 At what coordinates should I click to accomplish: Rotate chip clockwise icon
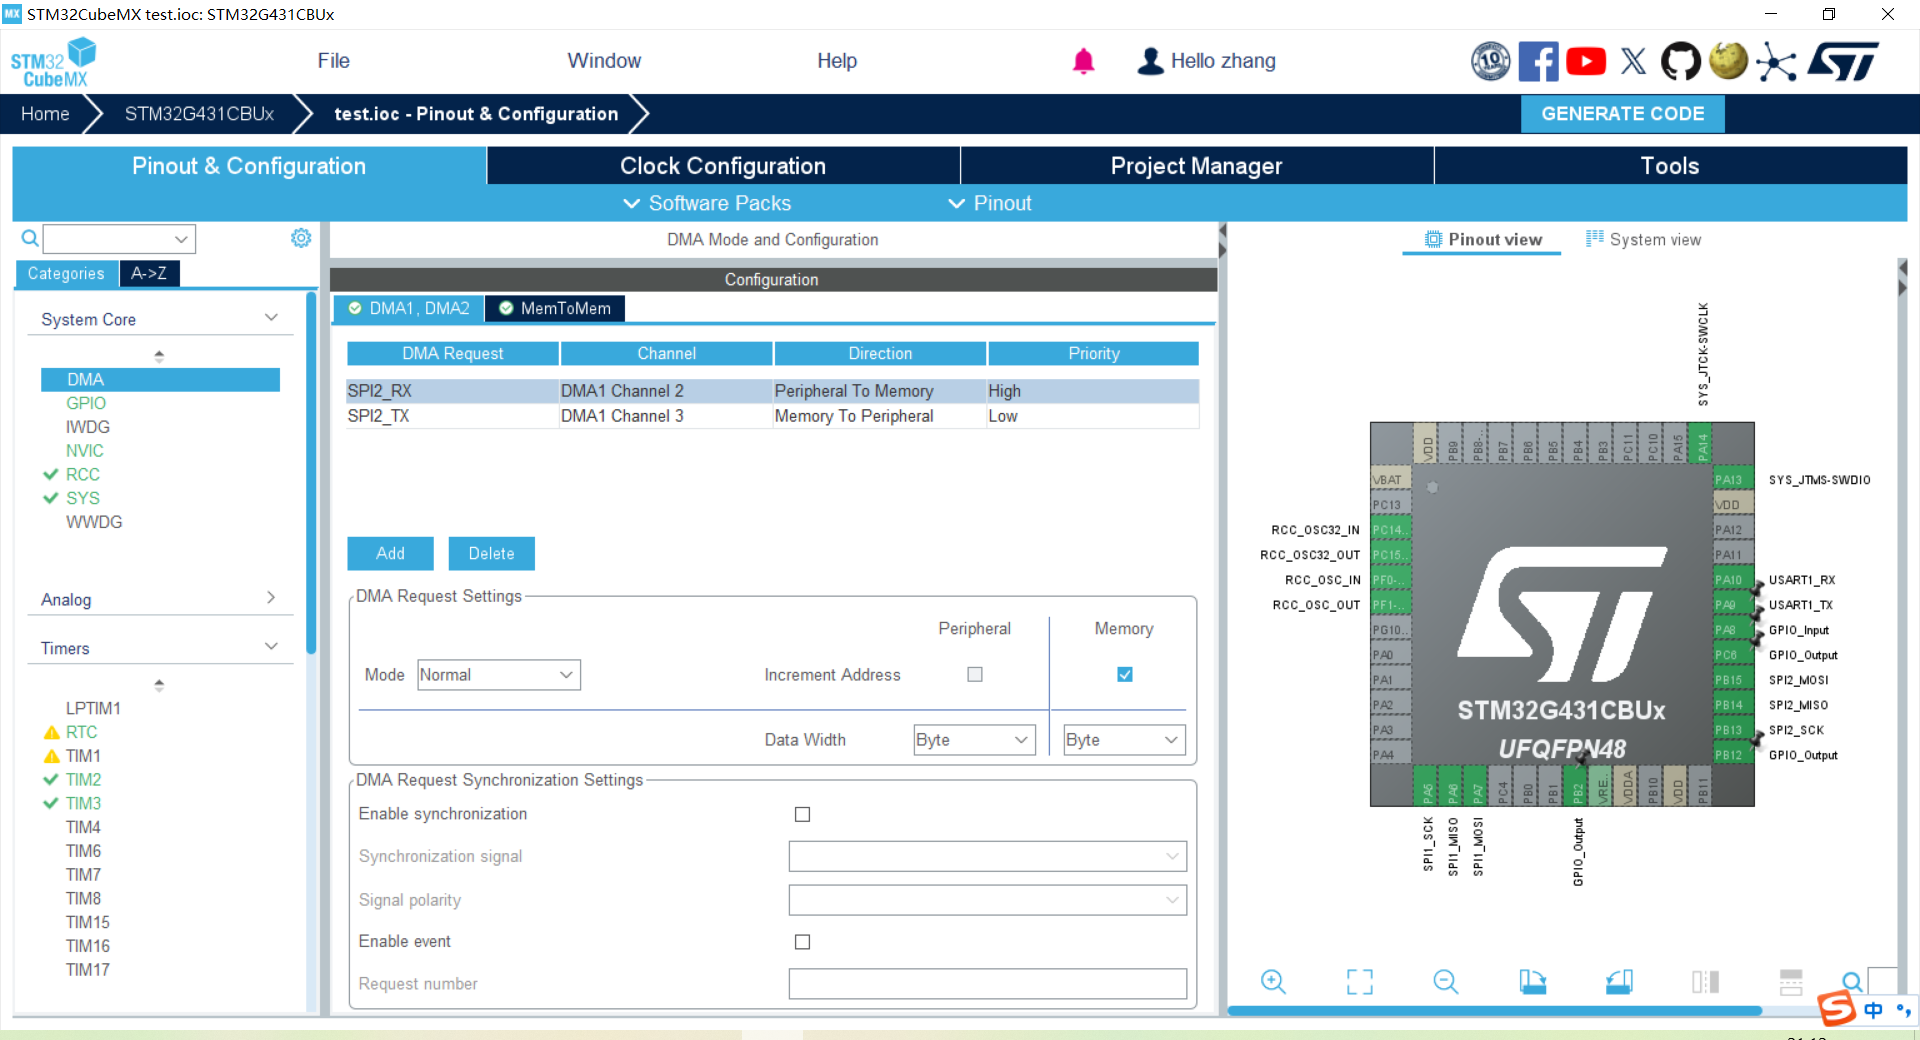click(1532, 981)
